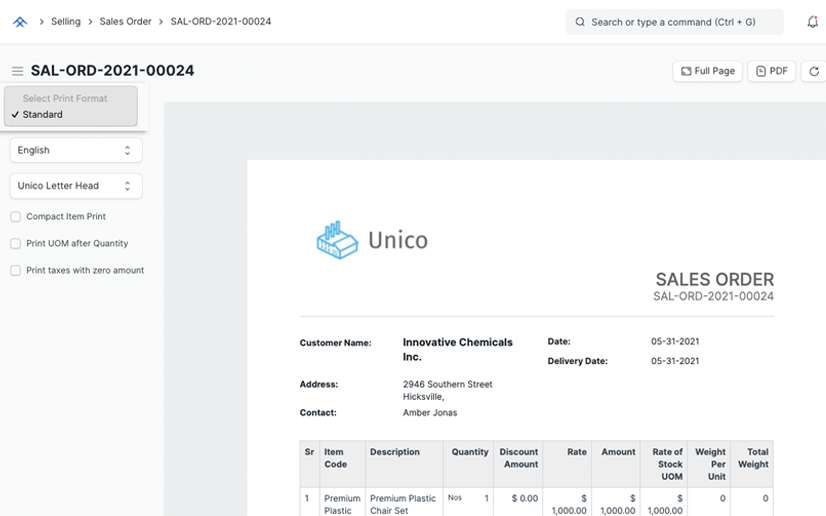Expand the Unico Letter Head dropdown
The image size is (826, 516).
coord(76,186)
